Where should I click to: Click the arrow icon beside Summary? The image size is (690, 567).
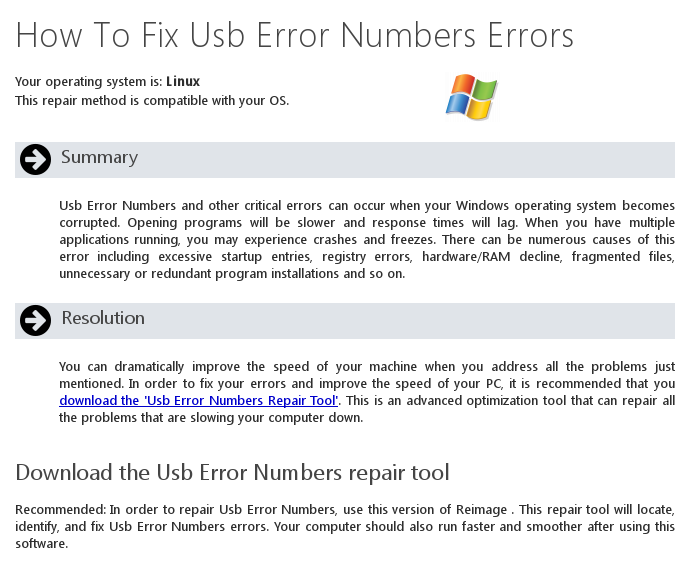(35, 159)
